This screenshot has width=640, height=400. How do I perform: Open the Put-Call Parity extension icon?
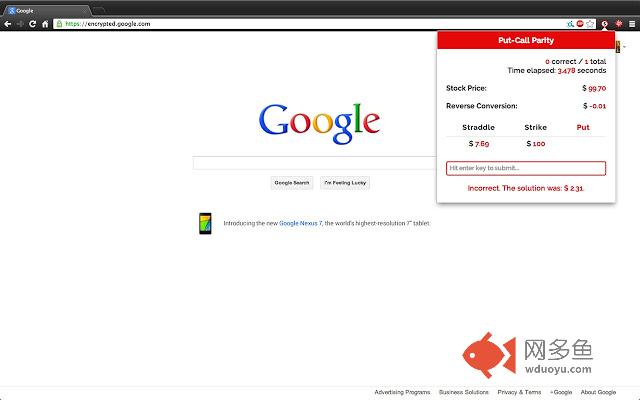pyautogui.click(x=606, y=23)
